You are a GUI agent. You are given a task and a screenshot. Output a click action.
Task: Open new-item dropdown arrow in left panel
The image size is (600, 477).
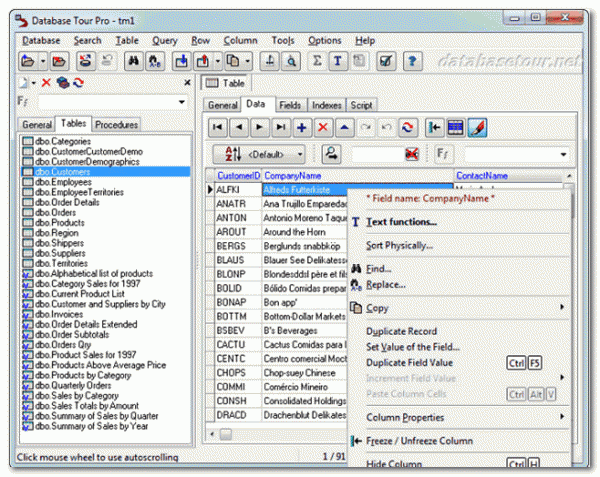point(34,83)
